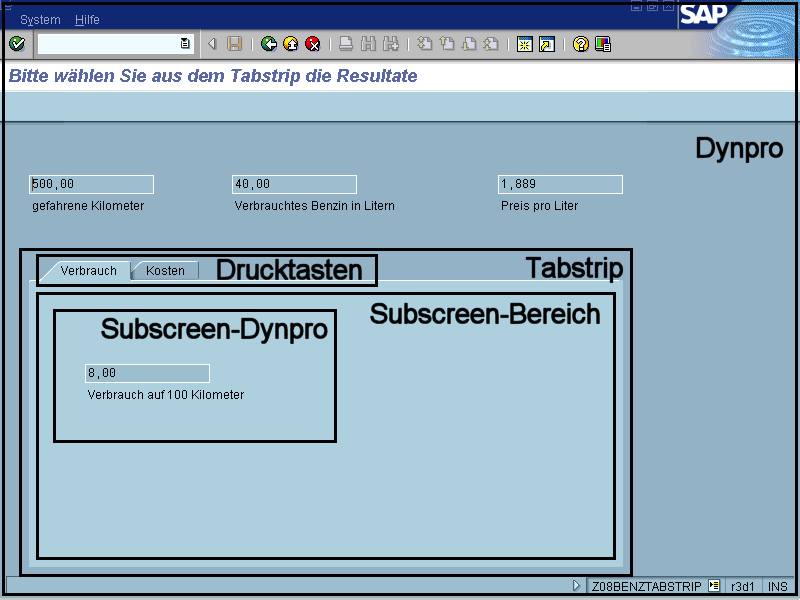Click the yellow Help question mark icon
This screenshot has width=800, height=600.
point(580,43)
